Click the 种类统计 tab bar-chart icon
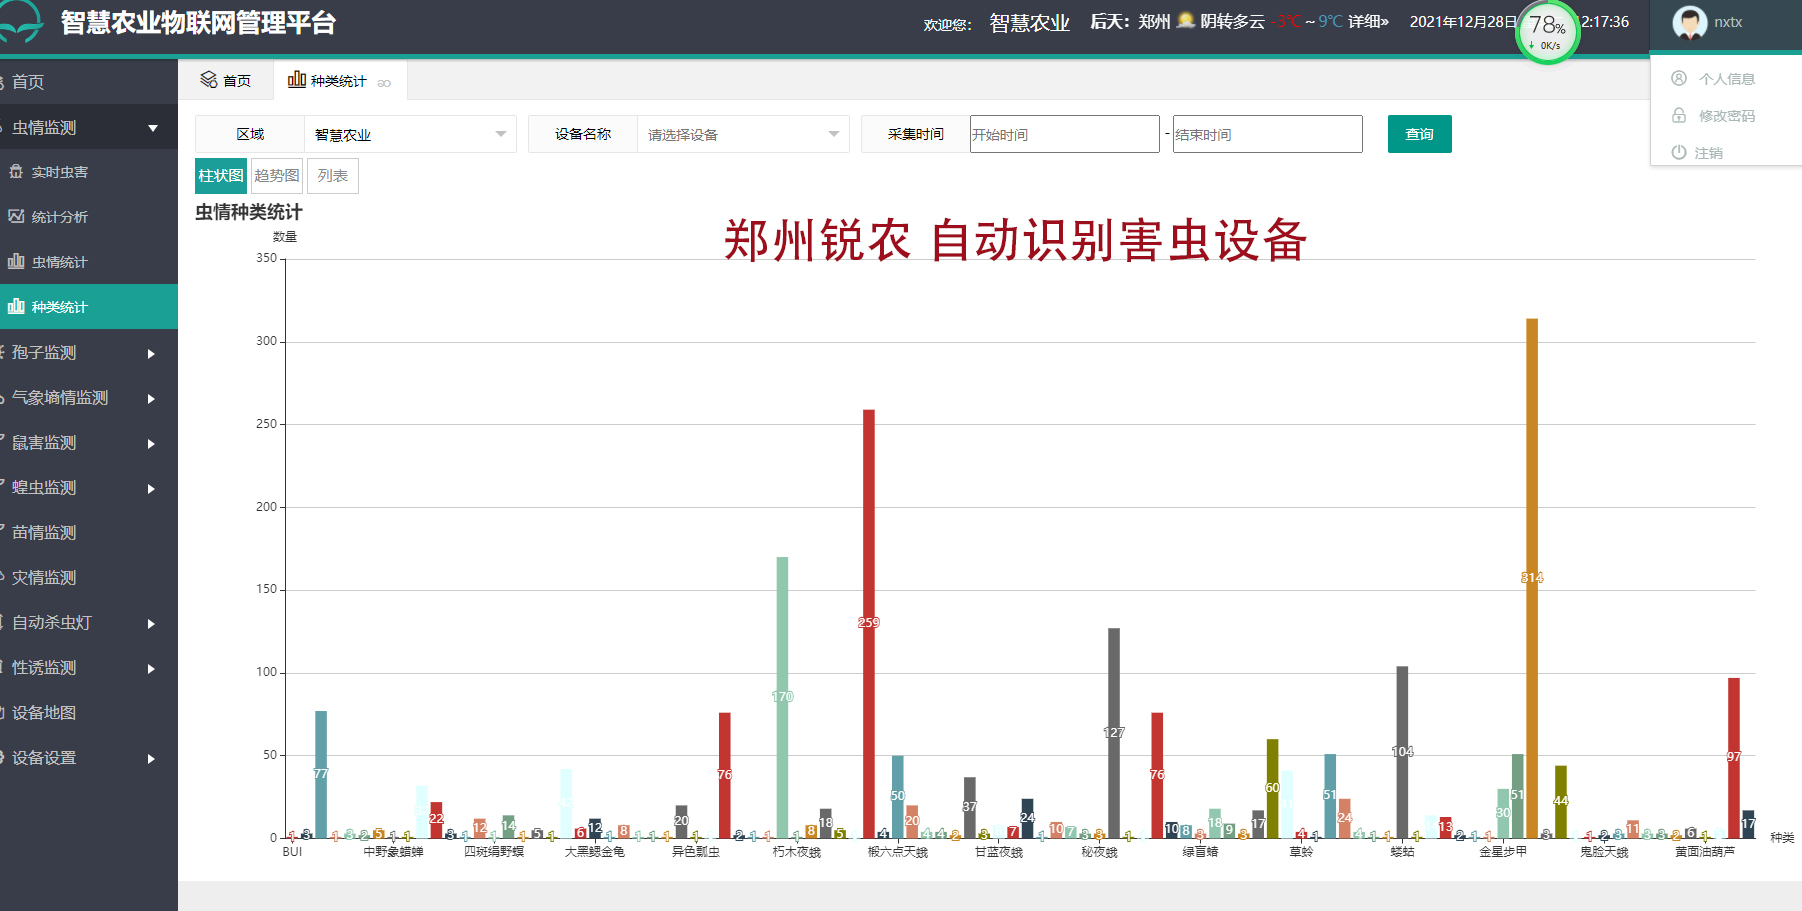Image resolution: width=1802 pixels, height=911 pixels. 296,80
